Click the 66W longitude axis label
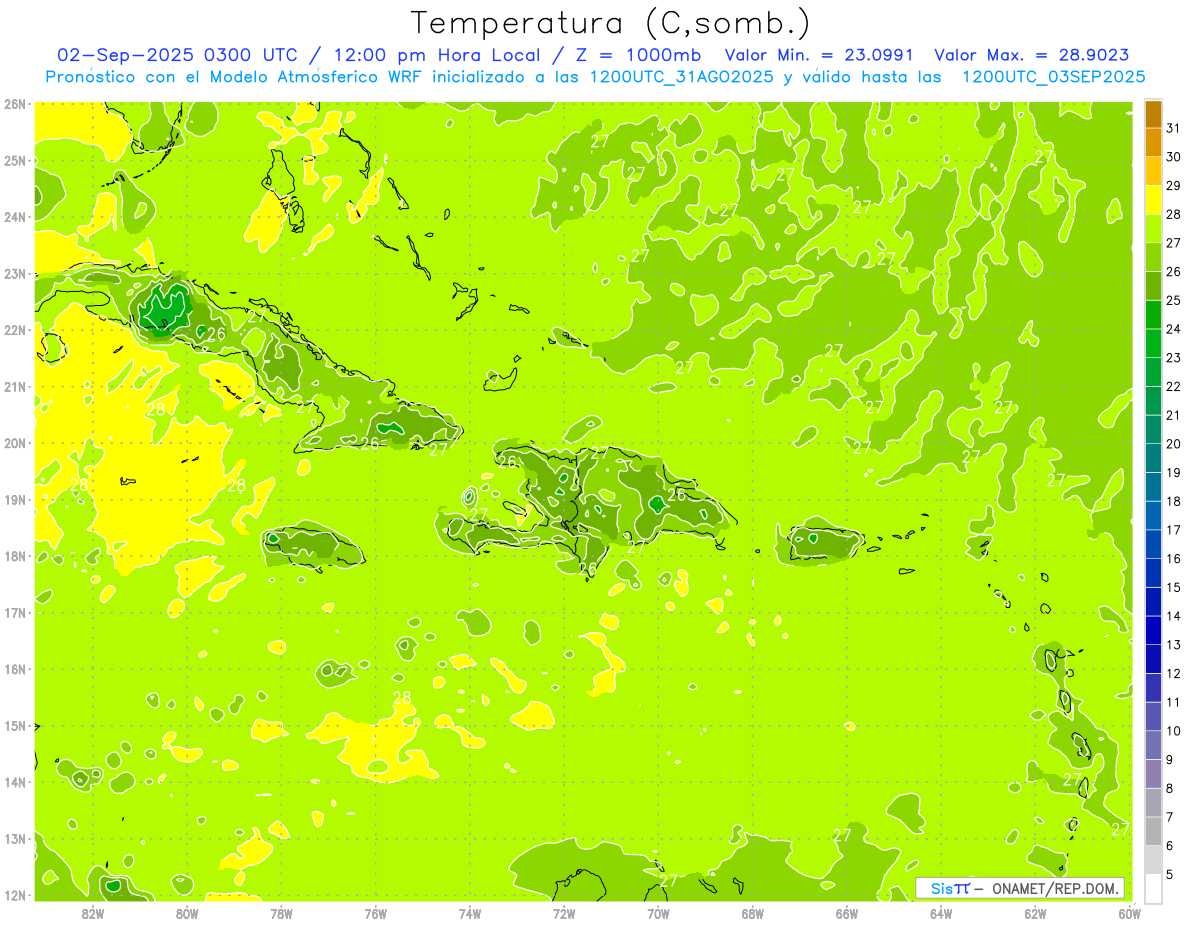The width and height of the screenshot is (1200, 927). tap(847, 914)
